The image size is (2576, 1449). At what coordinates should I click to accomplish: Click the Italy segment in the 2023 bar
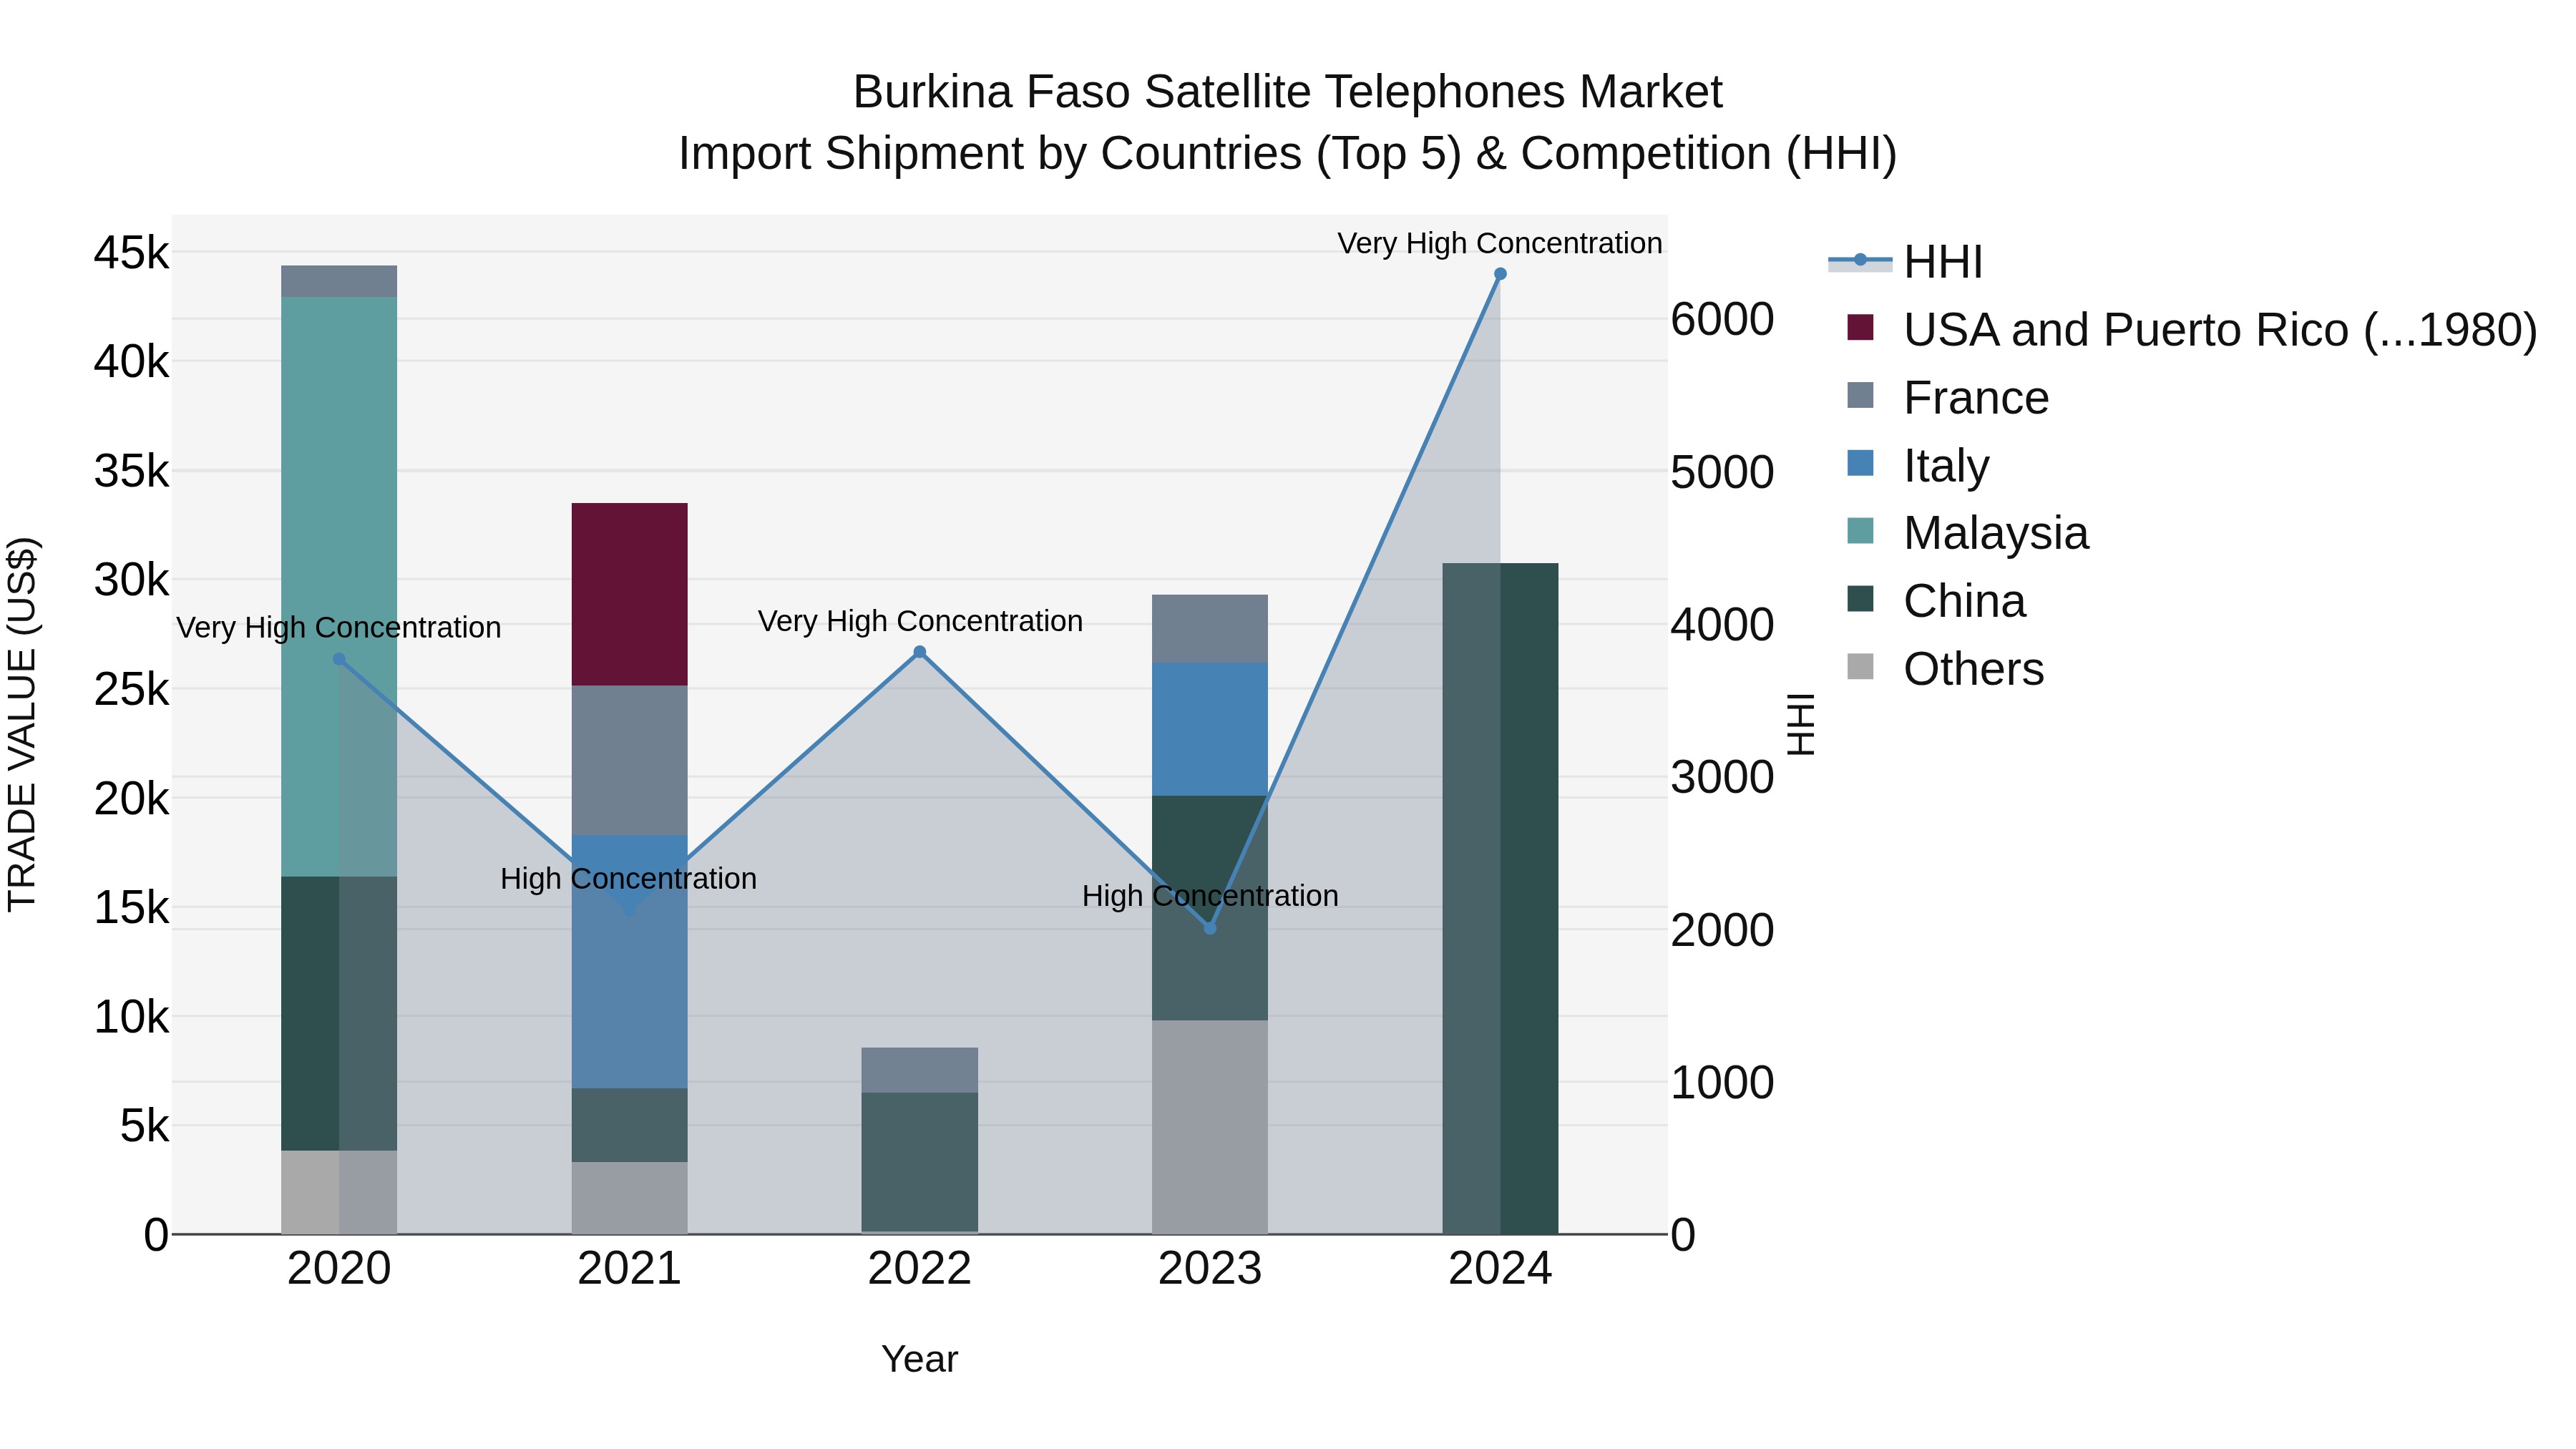1210,730
